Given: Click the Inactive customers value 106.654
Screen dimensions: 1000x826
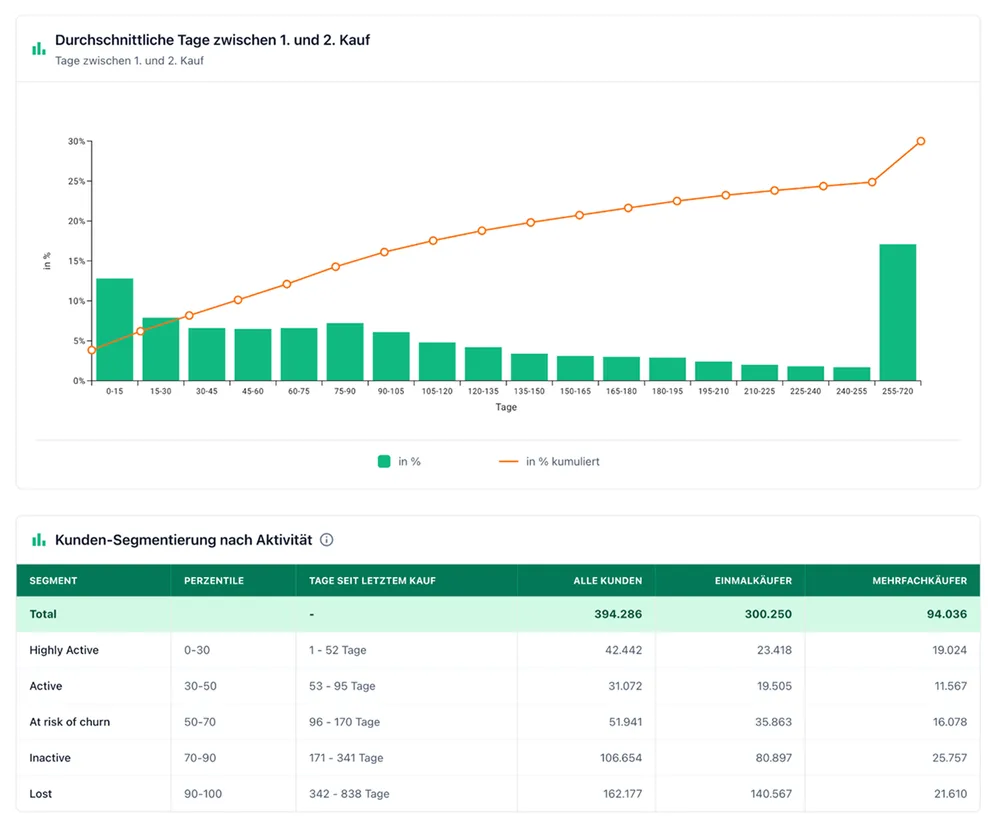Looking at the screenshot, I should [x=621, y=758].
